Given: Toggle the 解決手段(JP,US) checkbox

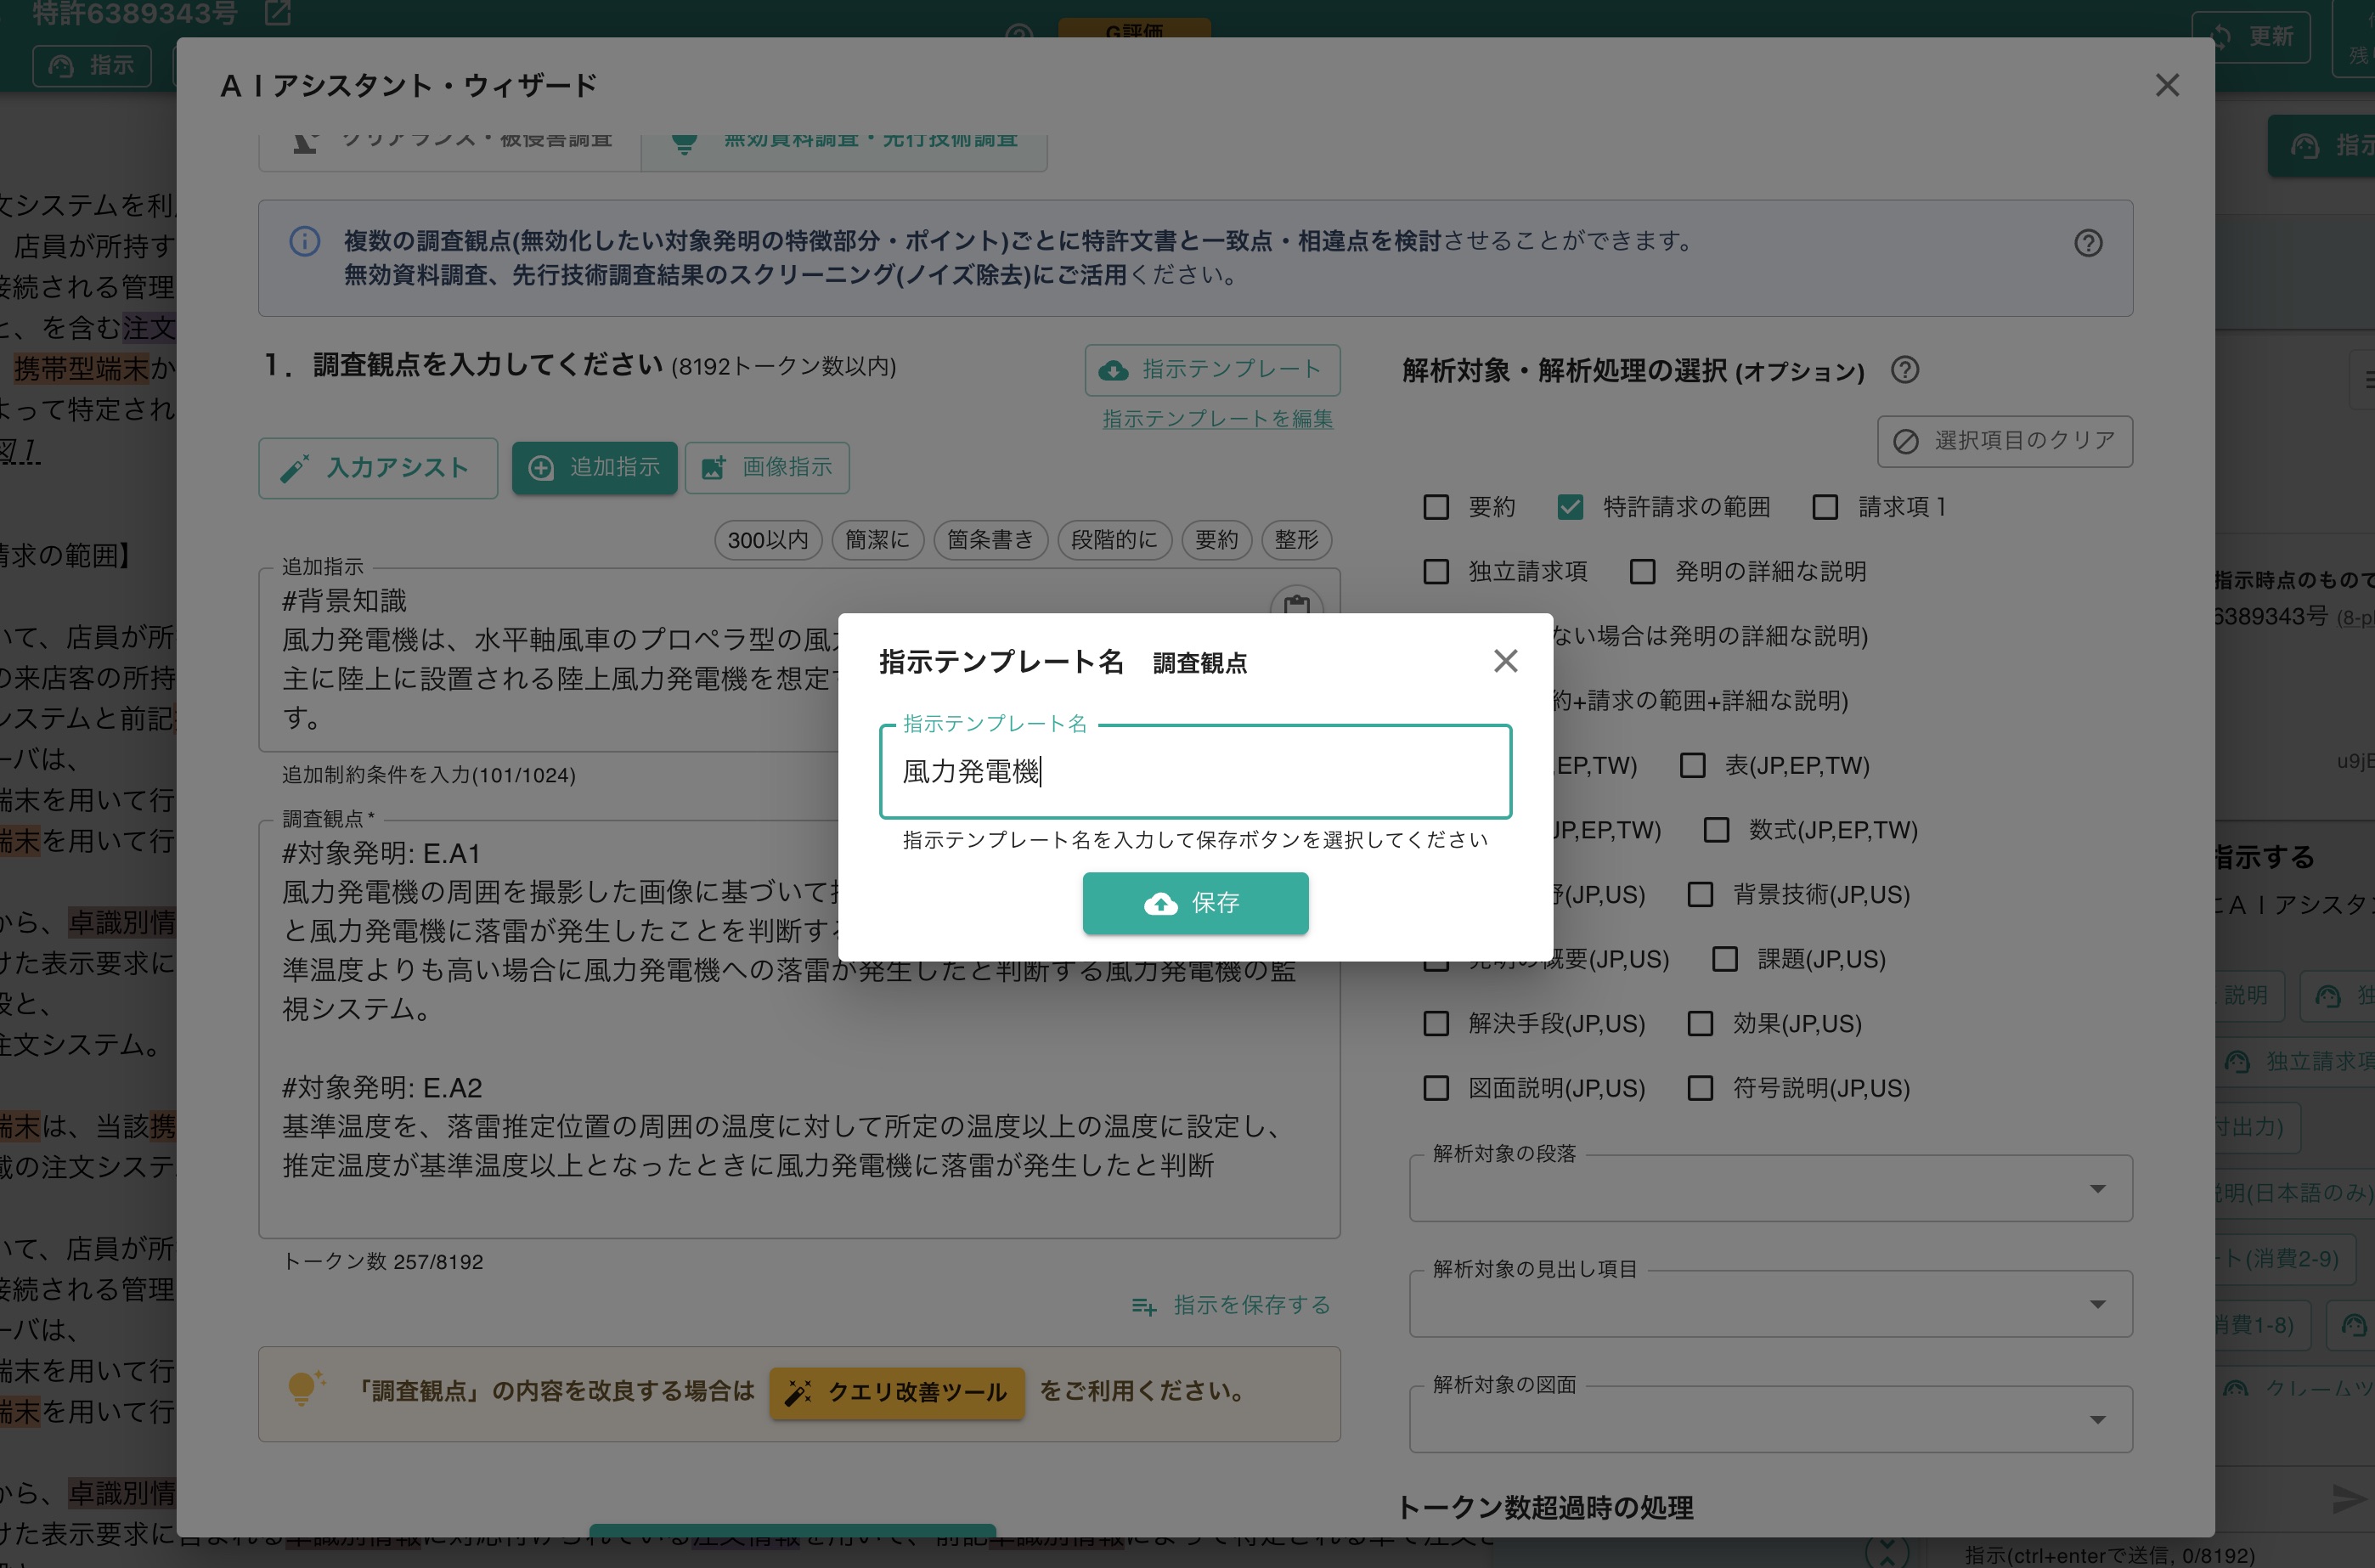Looking at the screenshot, I should click(x=1436, y=1024).
